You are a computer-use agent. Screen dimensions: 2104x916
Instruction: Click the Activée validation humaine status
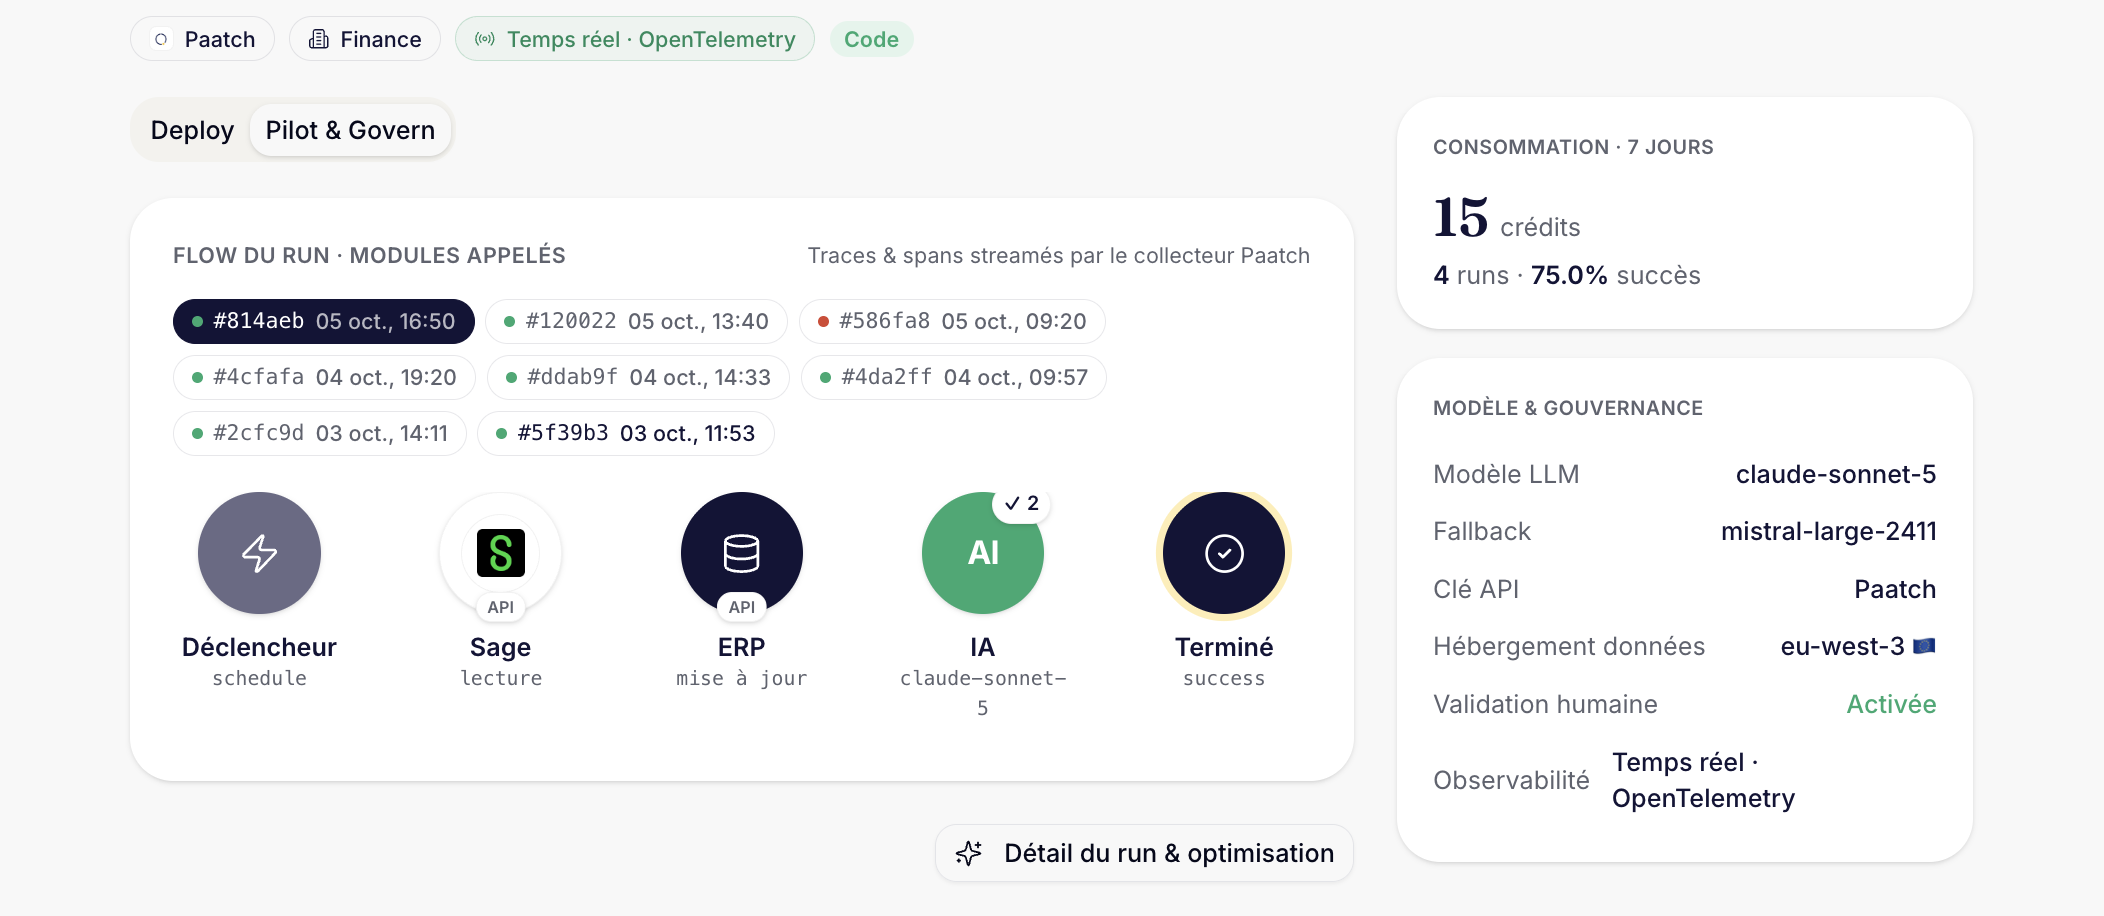click(1891, 704)
